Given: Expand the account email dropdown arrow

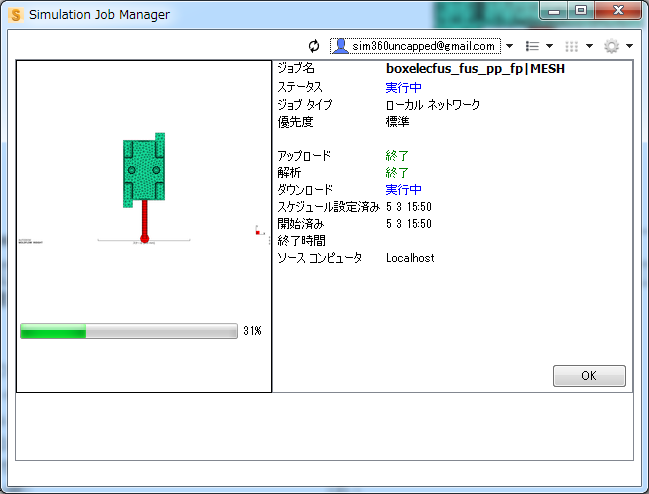Looking at the screenshot, I should point(510,46).
